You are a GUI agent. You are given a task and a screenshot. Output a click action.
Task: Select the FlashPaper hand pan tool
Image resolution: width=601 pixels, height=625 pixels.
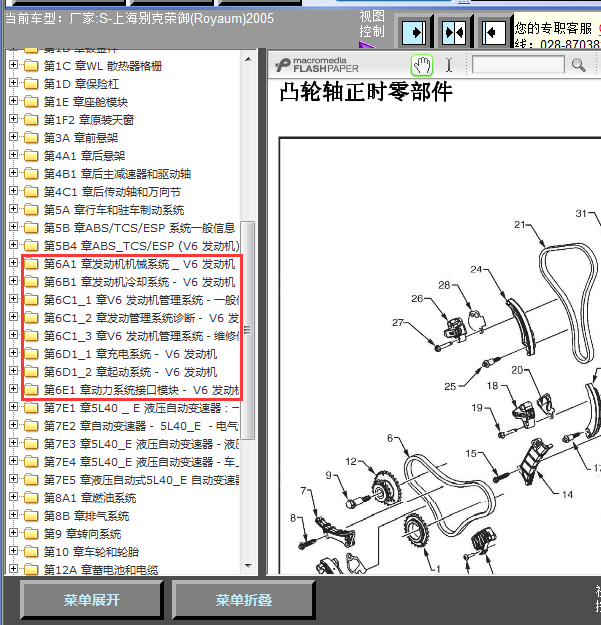tap(422, 65)
